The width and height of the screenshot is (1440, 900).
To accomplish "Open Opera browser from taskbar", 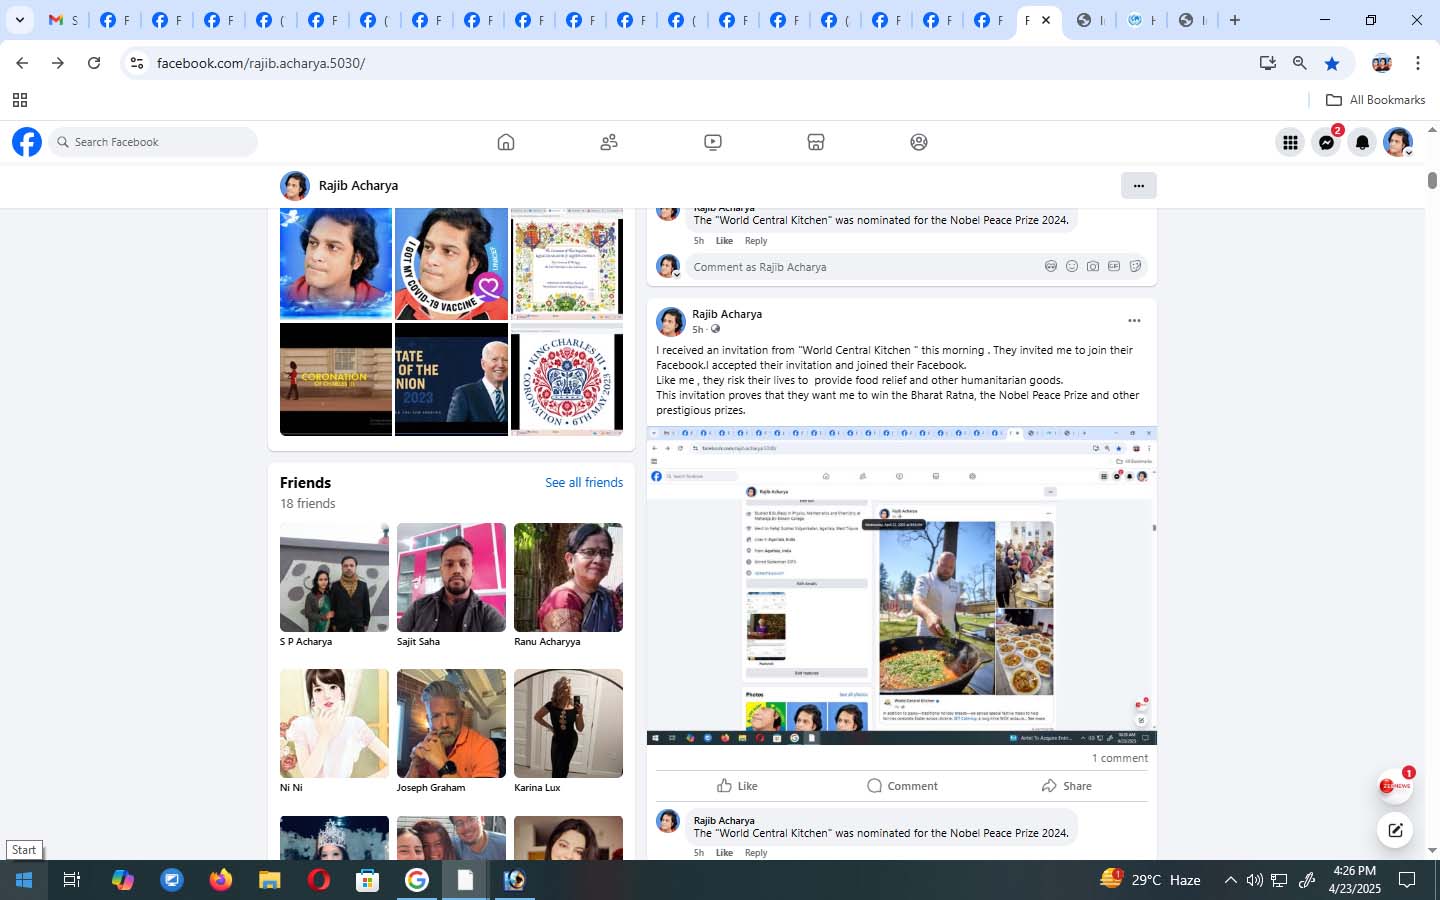I will click(318, 880).
